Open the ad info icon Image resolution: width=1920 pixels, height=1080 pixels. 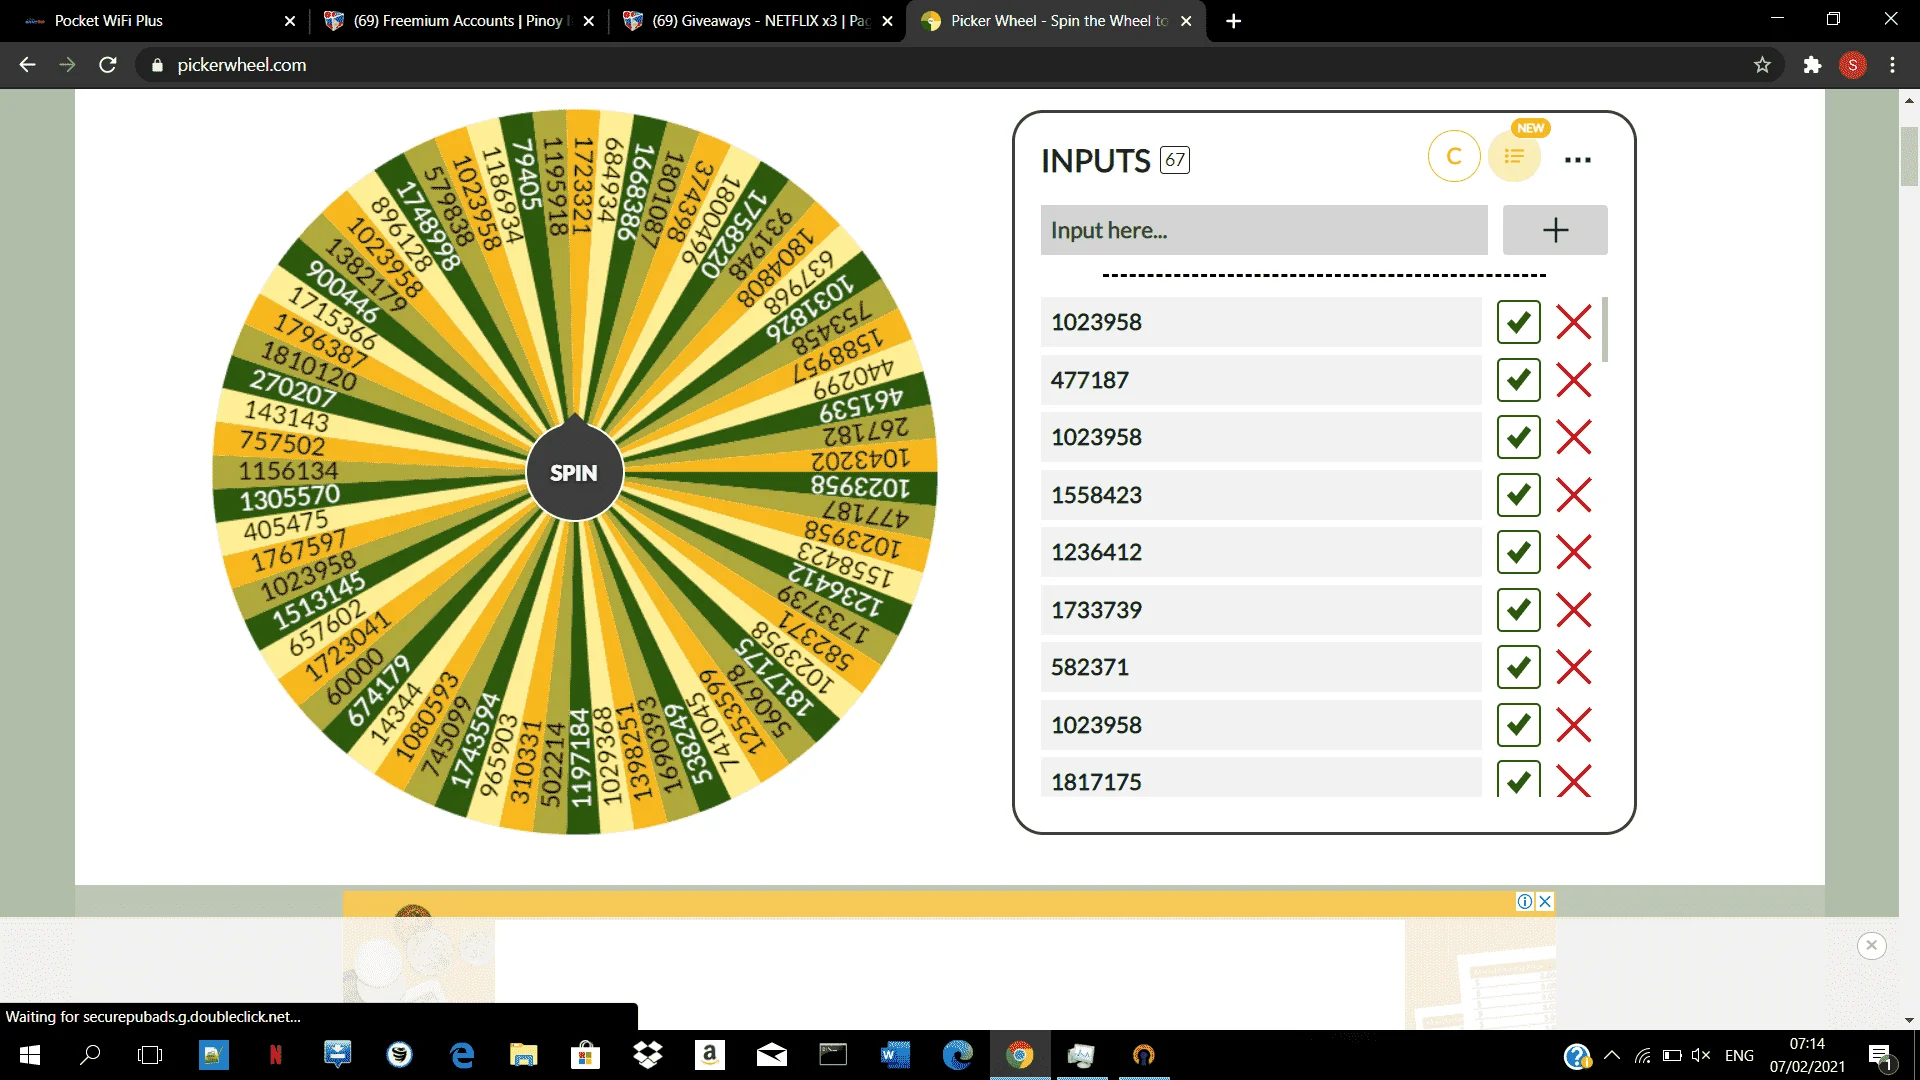(x=1525, y=901)
